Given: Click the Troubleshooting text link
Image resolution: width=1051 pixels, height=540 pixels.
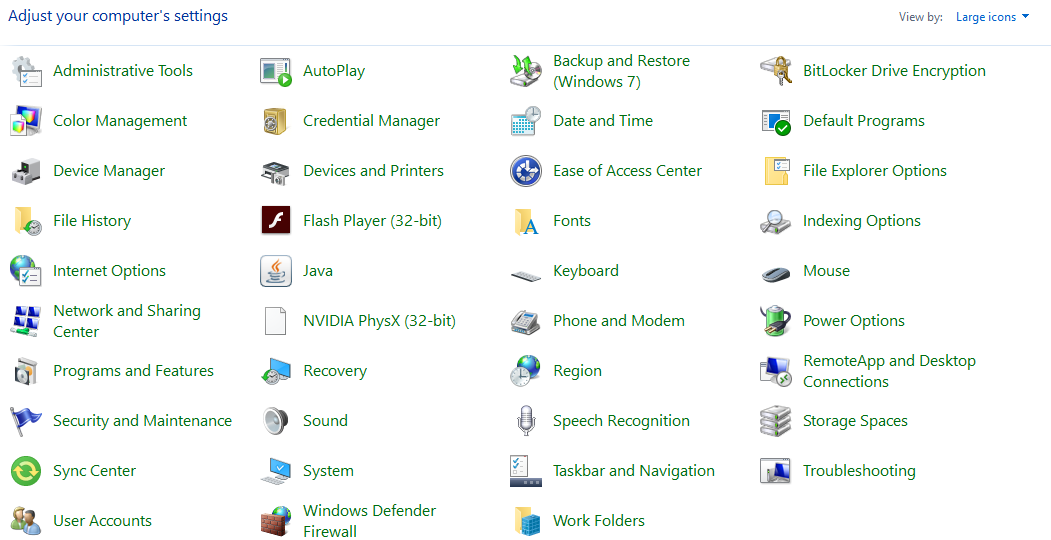Looking at the screenshot, I should 859,471.
